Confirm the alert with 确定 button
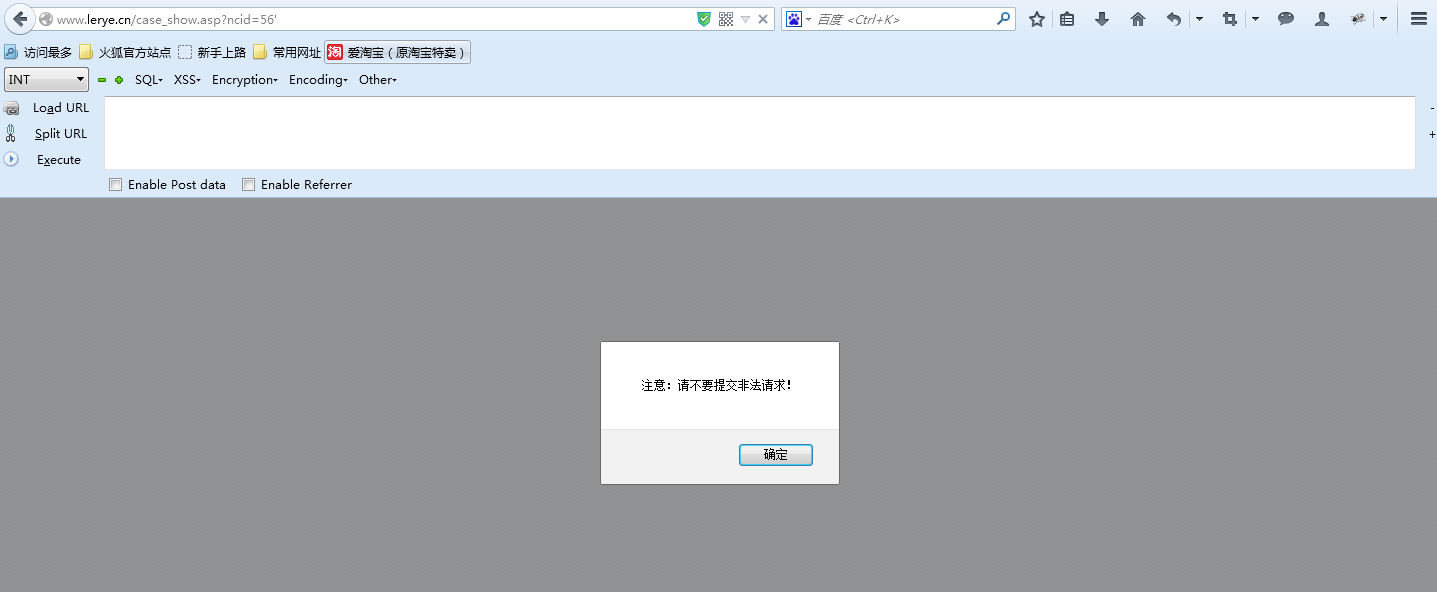Viewport: 1437px width, 592px height. click(x=776, y=455)
